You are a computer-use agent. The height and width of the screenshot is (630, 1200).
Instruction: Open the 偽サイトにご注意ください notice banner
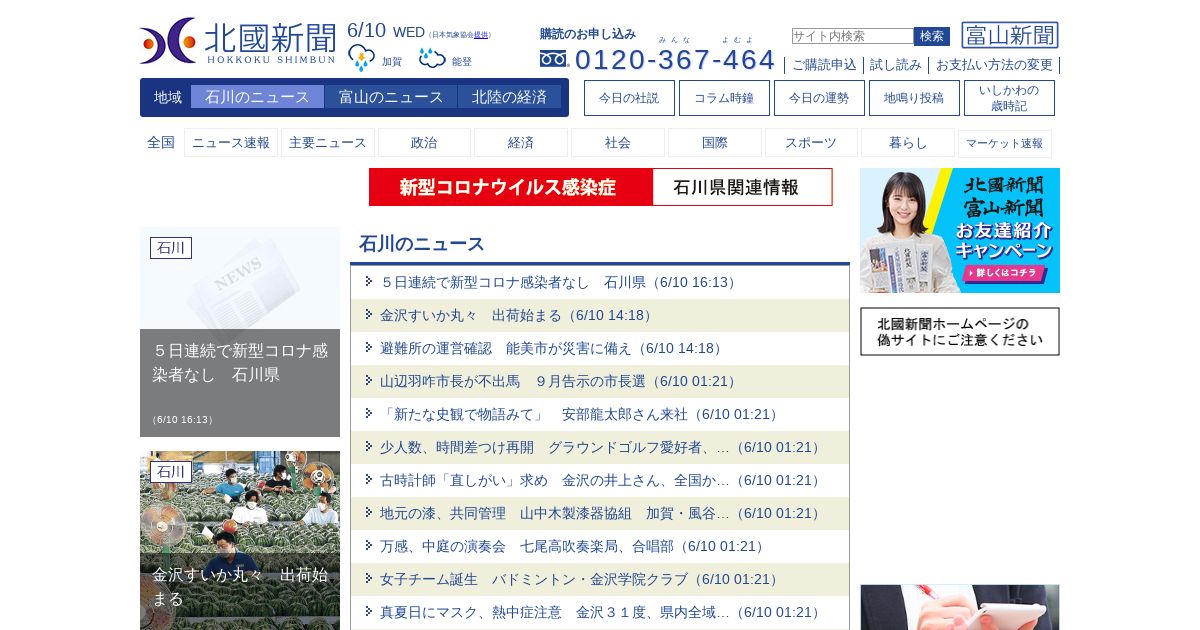point(960,331)
